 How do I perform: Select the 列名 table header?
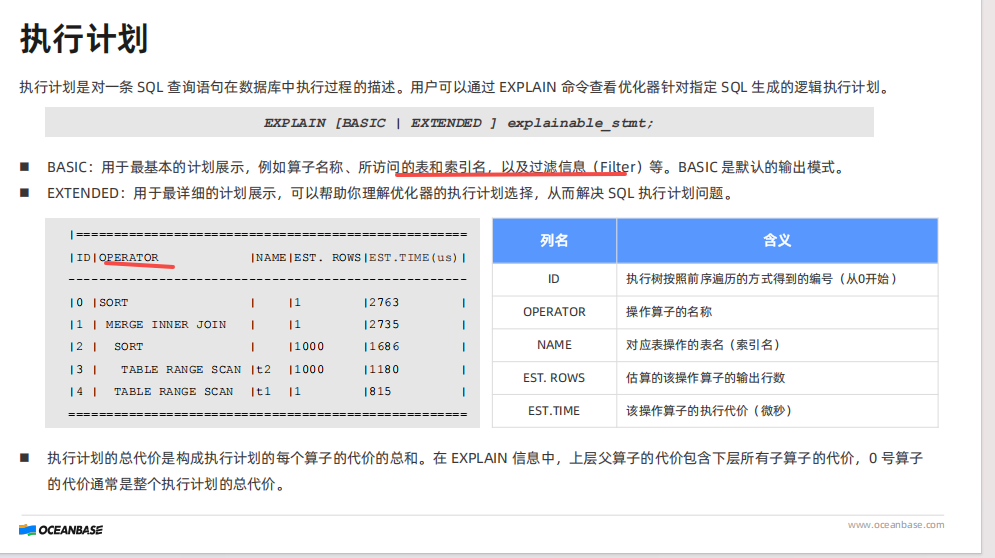tap(554, 241)
